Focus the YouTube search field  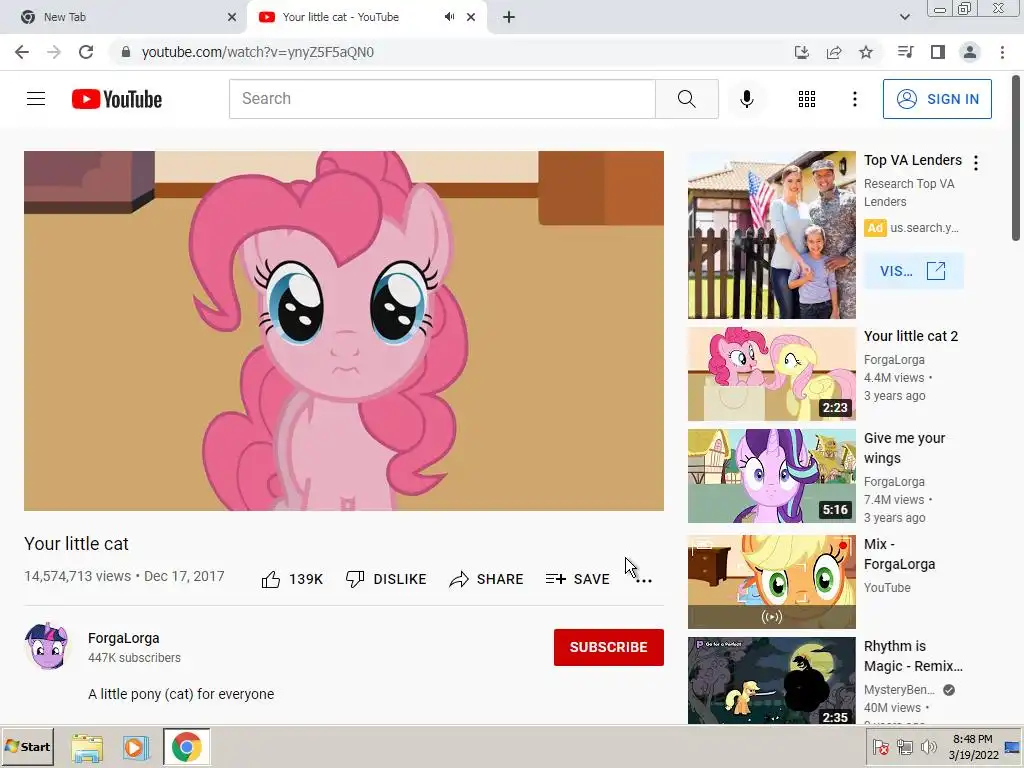(442, 99)
